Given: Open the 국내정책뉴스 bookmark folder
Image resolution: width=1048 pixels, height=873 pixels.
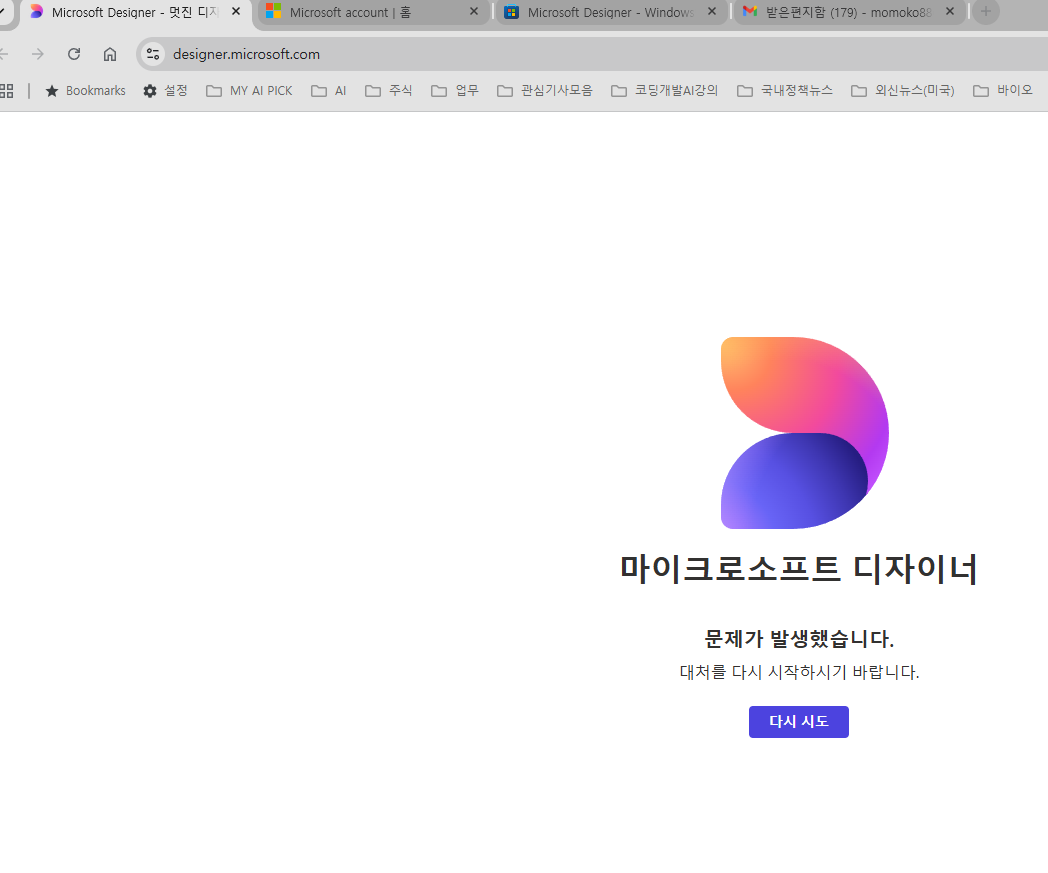Looking at the screenshot, I should point(785,91).
